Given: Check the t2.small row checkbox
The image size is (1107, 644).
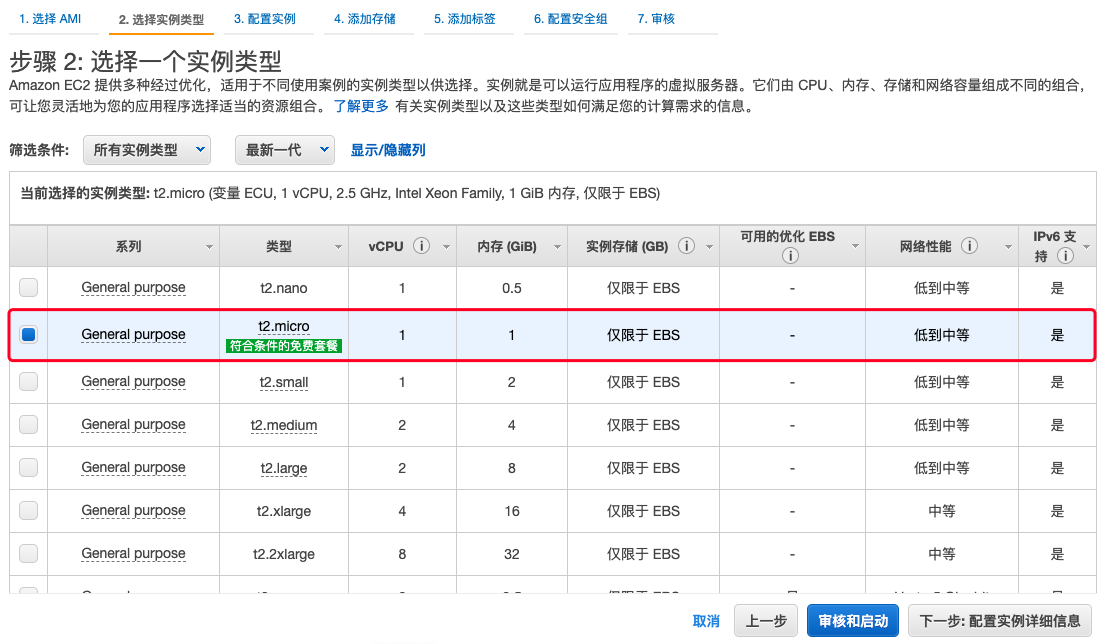Looking at the screenshot, I should (x=28, y=381).
